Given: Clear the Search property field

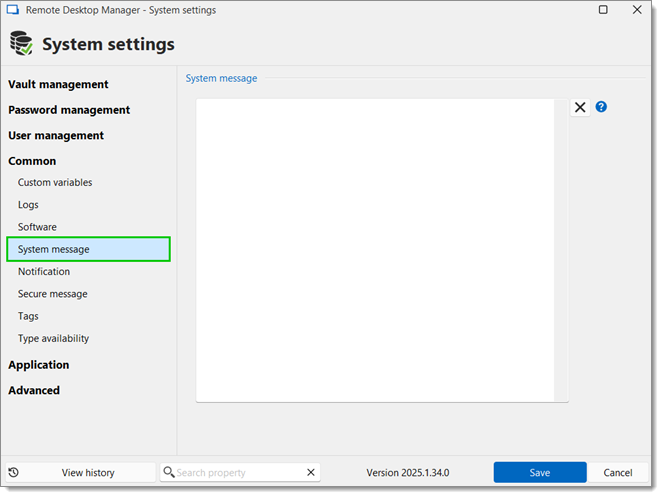Looking at the screenshot, I should (311, 472).
